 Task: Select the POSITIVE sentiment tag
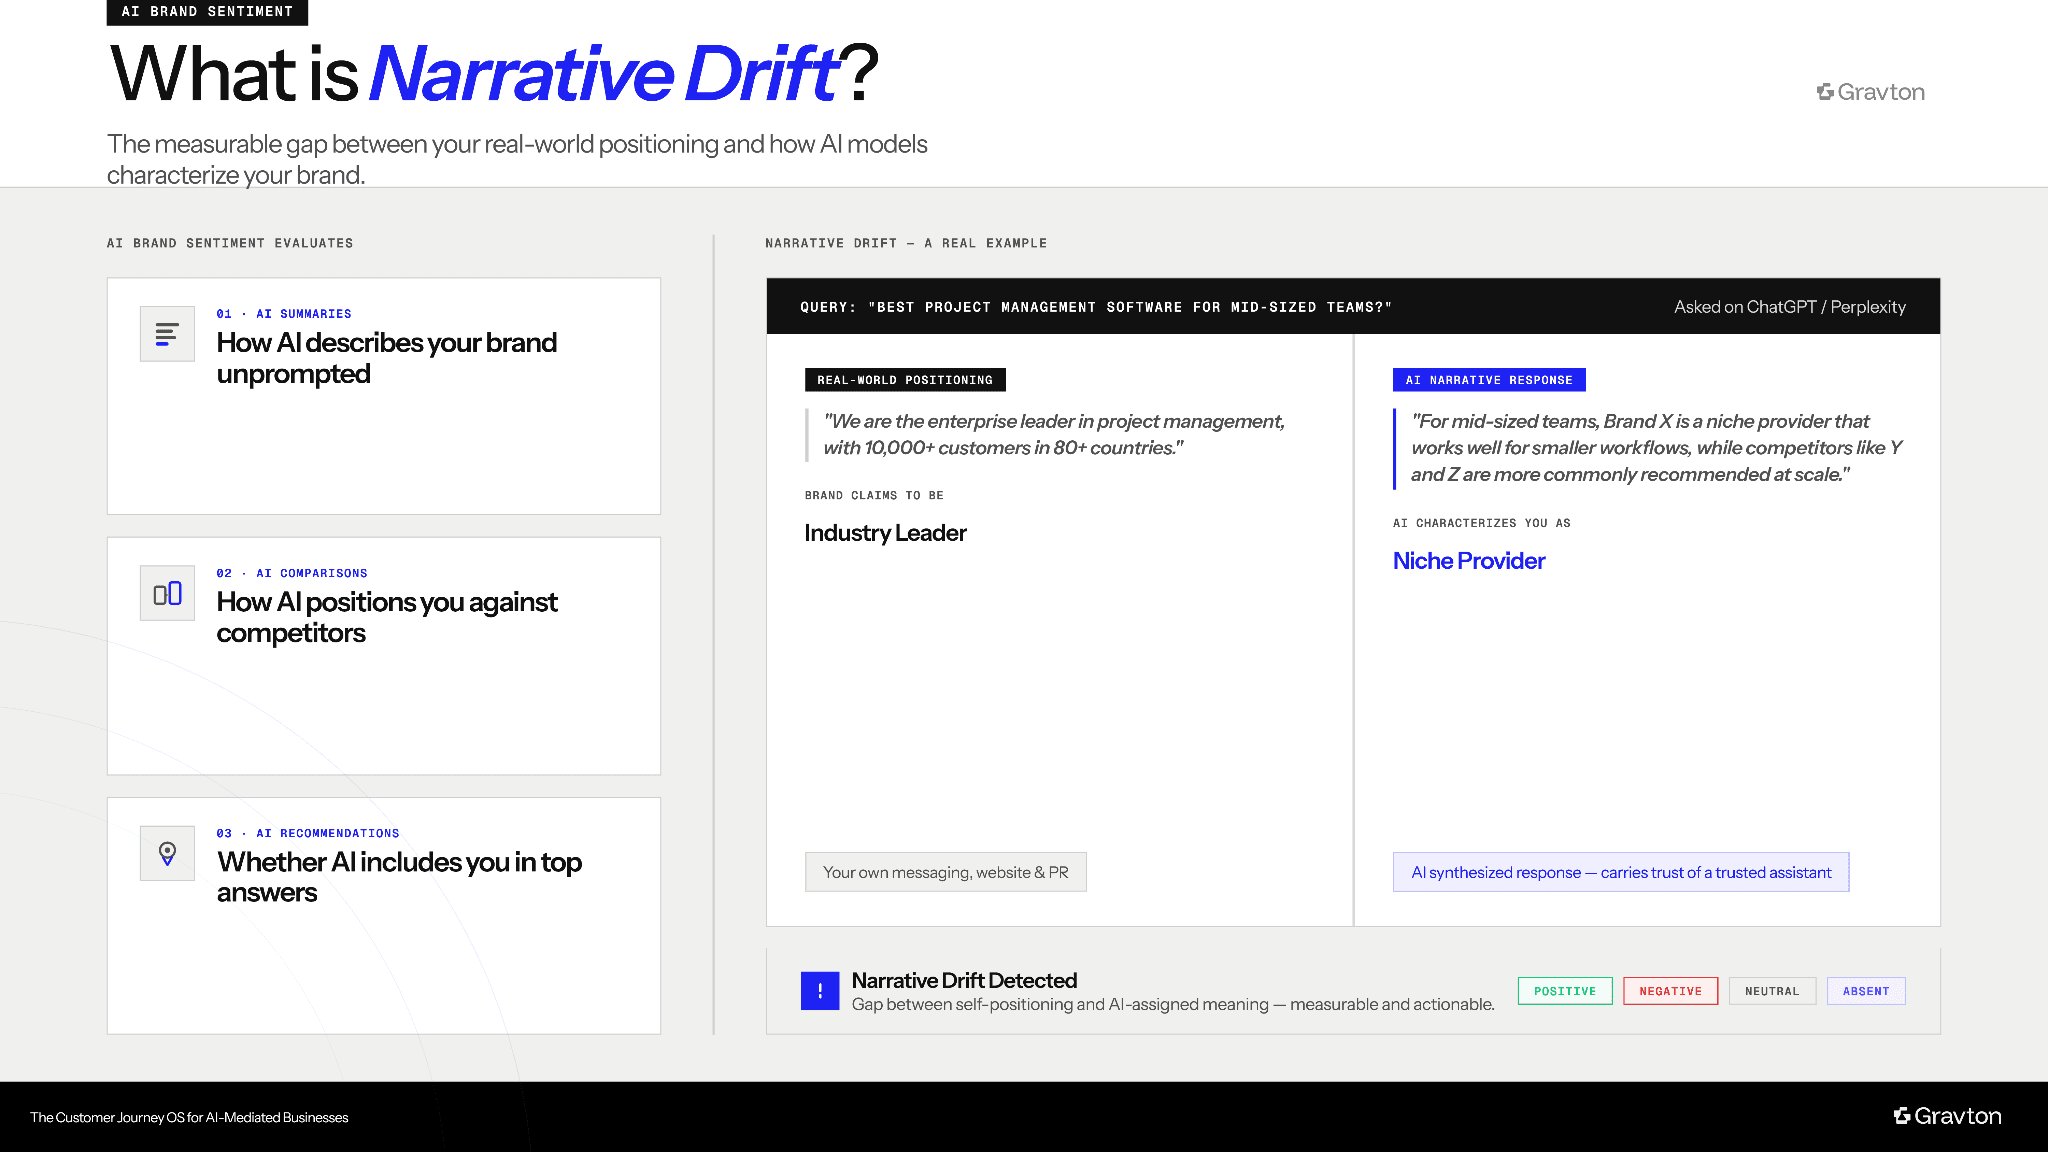coord(1564,991)
